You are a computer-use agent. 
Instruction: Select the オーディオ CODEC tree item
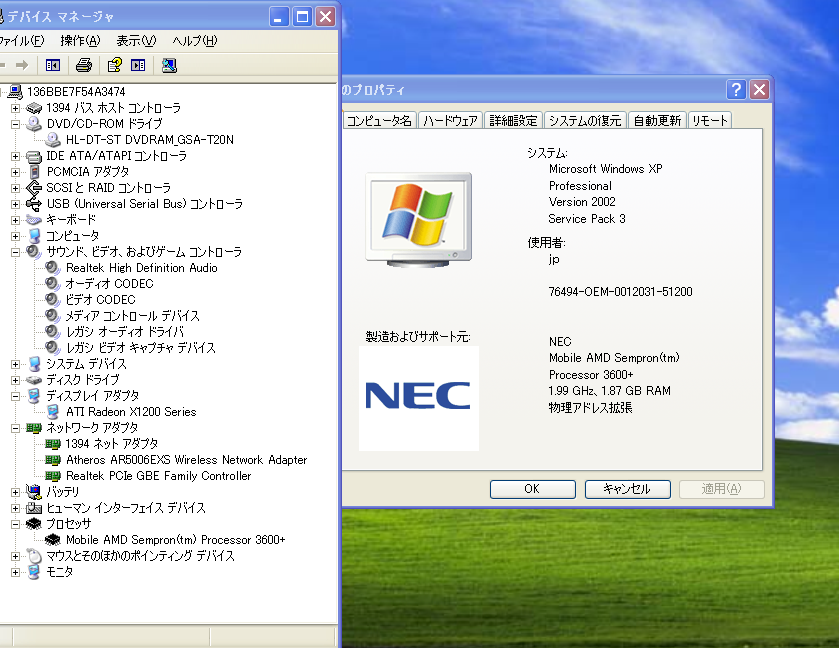[x=109, y=284]
